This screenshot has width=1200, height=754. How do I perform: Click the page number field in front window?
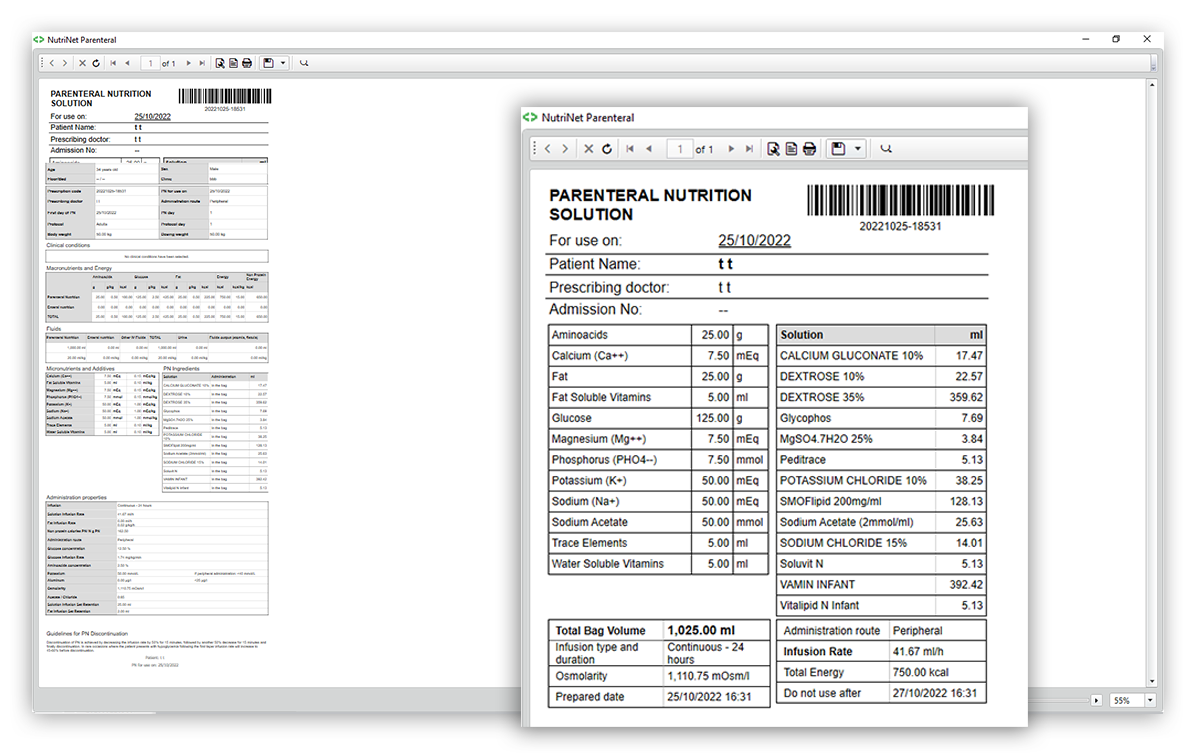click(679, 149)
